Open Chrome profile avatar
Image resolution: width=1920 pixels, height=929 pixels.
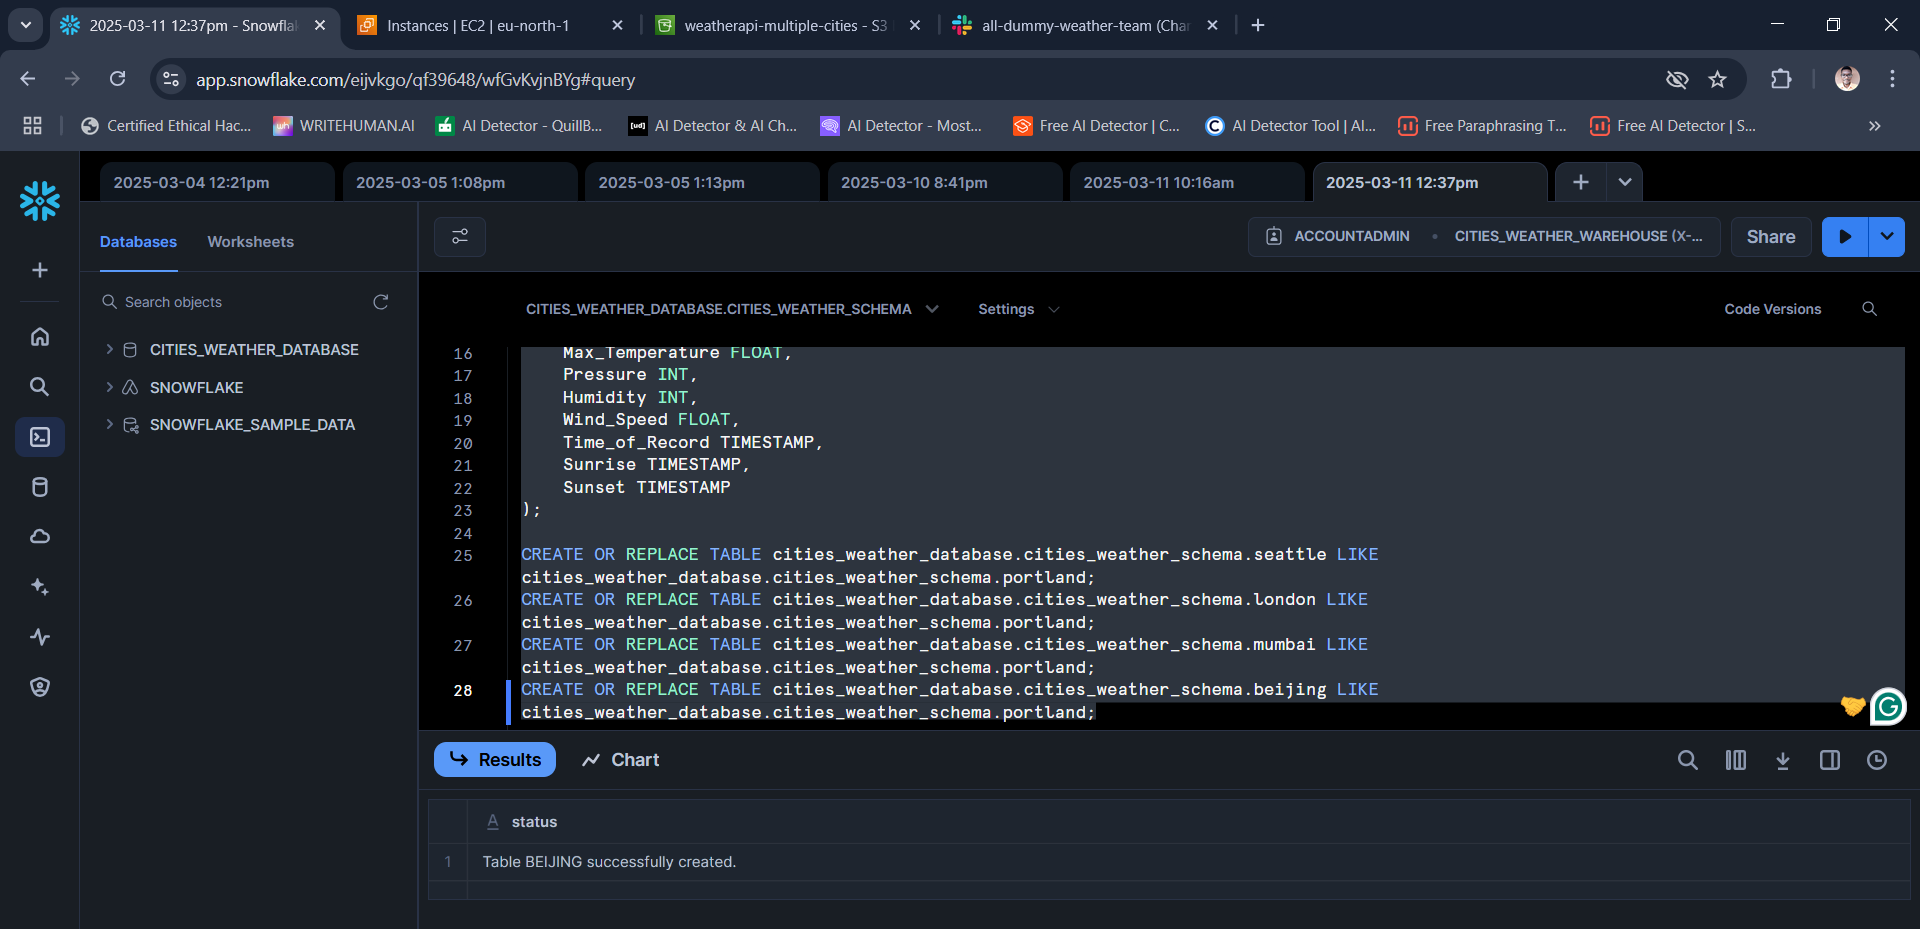1847,79
